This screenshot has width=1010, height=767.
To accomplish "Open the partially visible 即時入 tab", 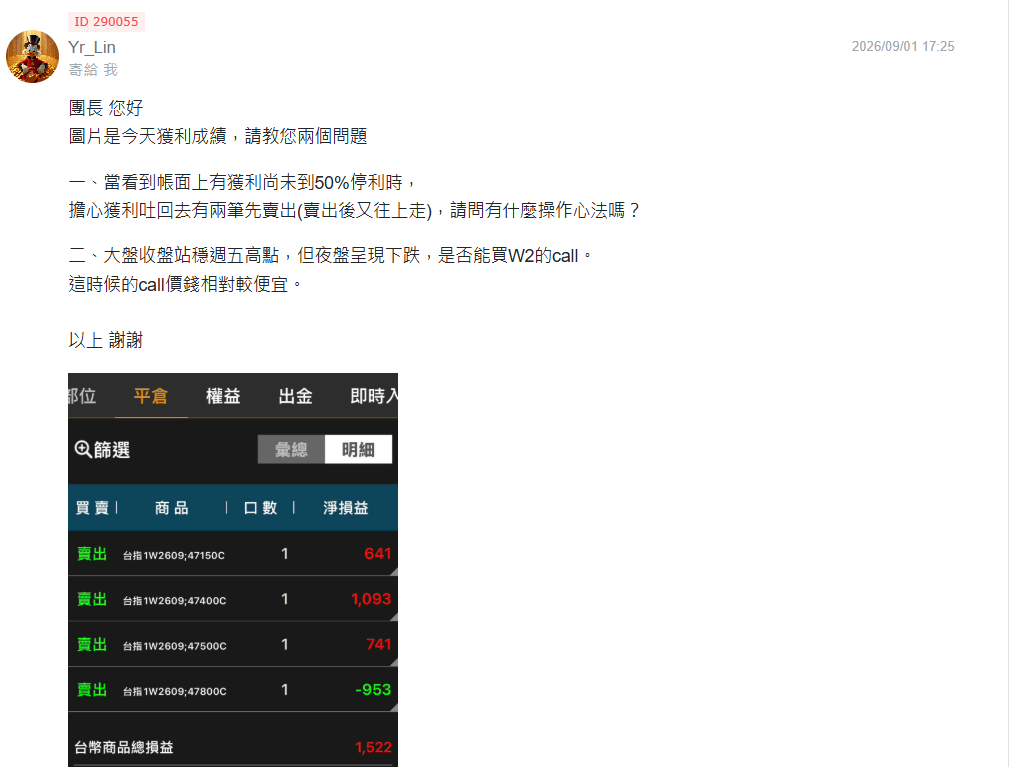I will pyautogui.click(x=374, y=395).
